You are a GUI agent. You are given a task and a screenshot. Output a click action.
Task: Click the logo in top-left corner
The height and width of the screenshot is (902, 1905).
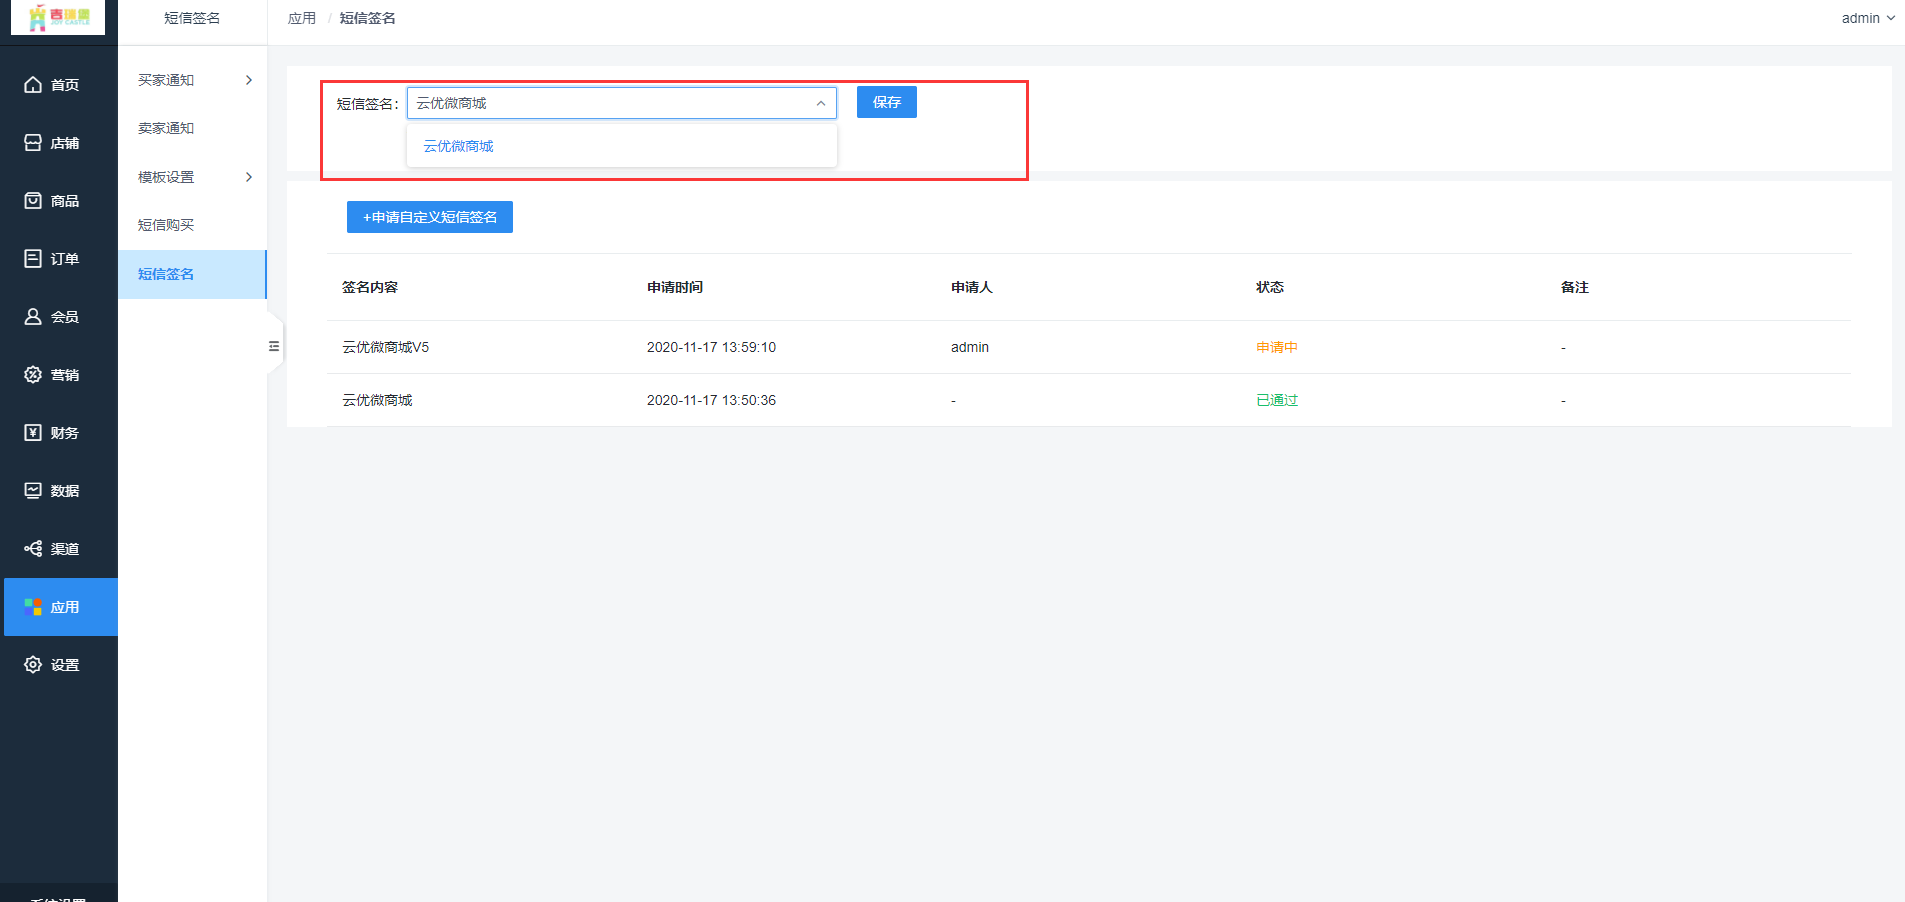click(x=58, y=17)
